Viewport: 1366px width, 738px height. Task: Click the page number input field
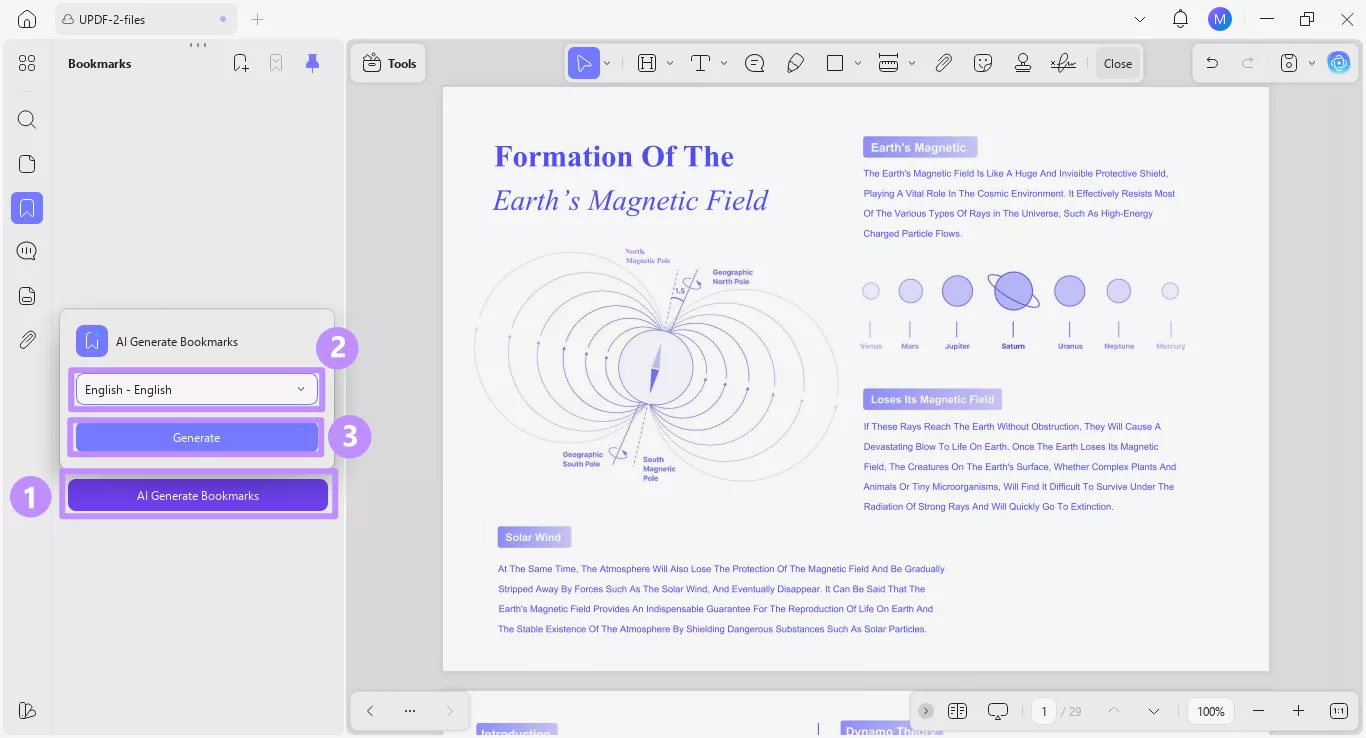click(x=1044, y=711)
